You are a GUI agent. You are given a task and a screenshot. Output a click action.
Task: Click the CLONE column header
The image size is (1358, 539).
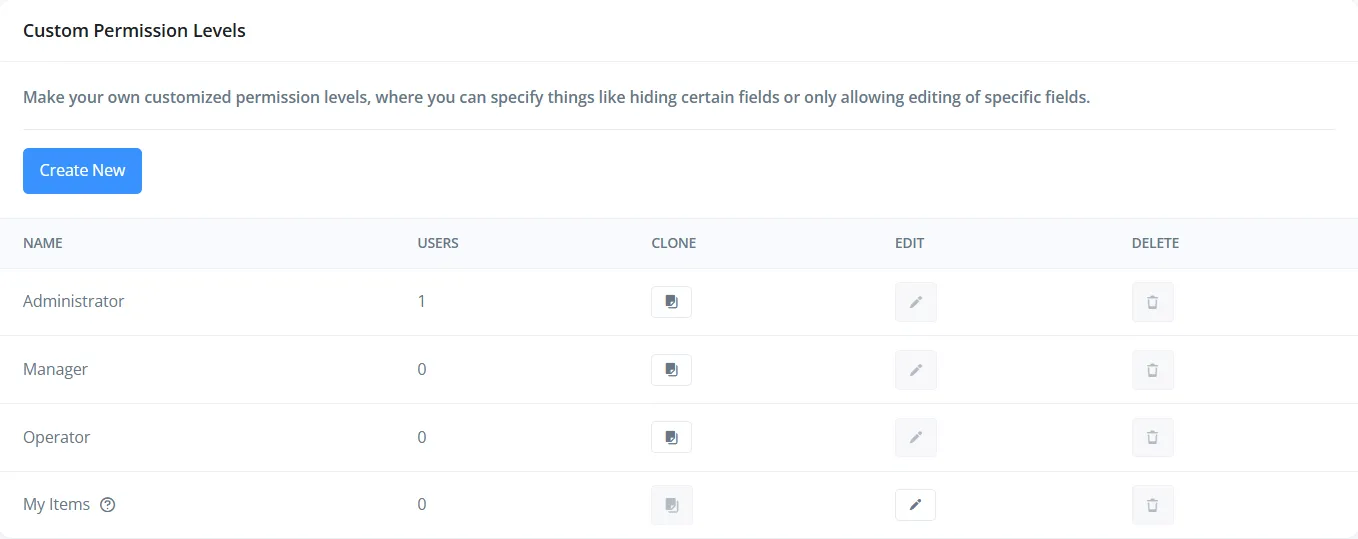673,243
